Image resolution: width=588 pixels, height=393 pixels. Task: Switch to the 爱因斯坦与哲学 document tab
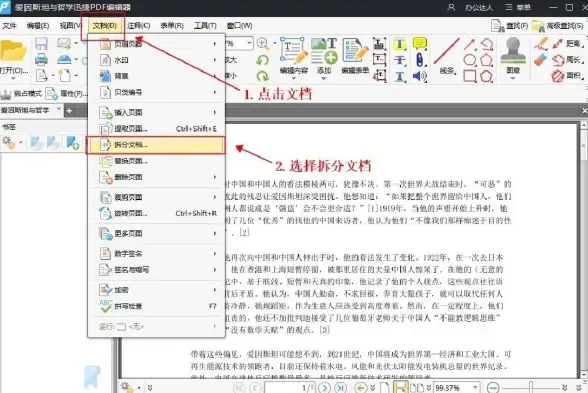31,110
